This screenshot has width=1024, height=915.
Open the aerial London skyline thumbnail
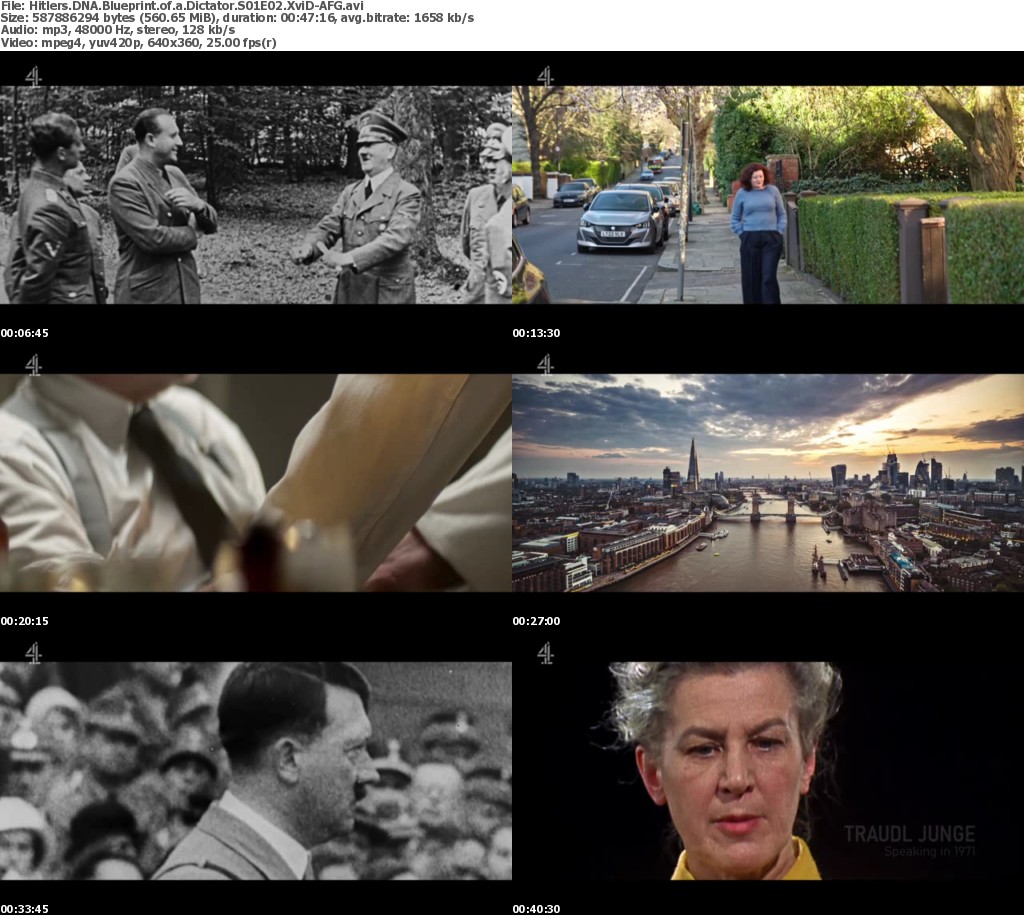coord(768,483)
